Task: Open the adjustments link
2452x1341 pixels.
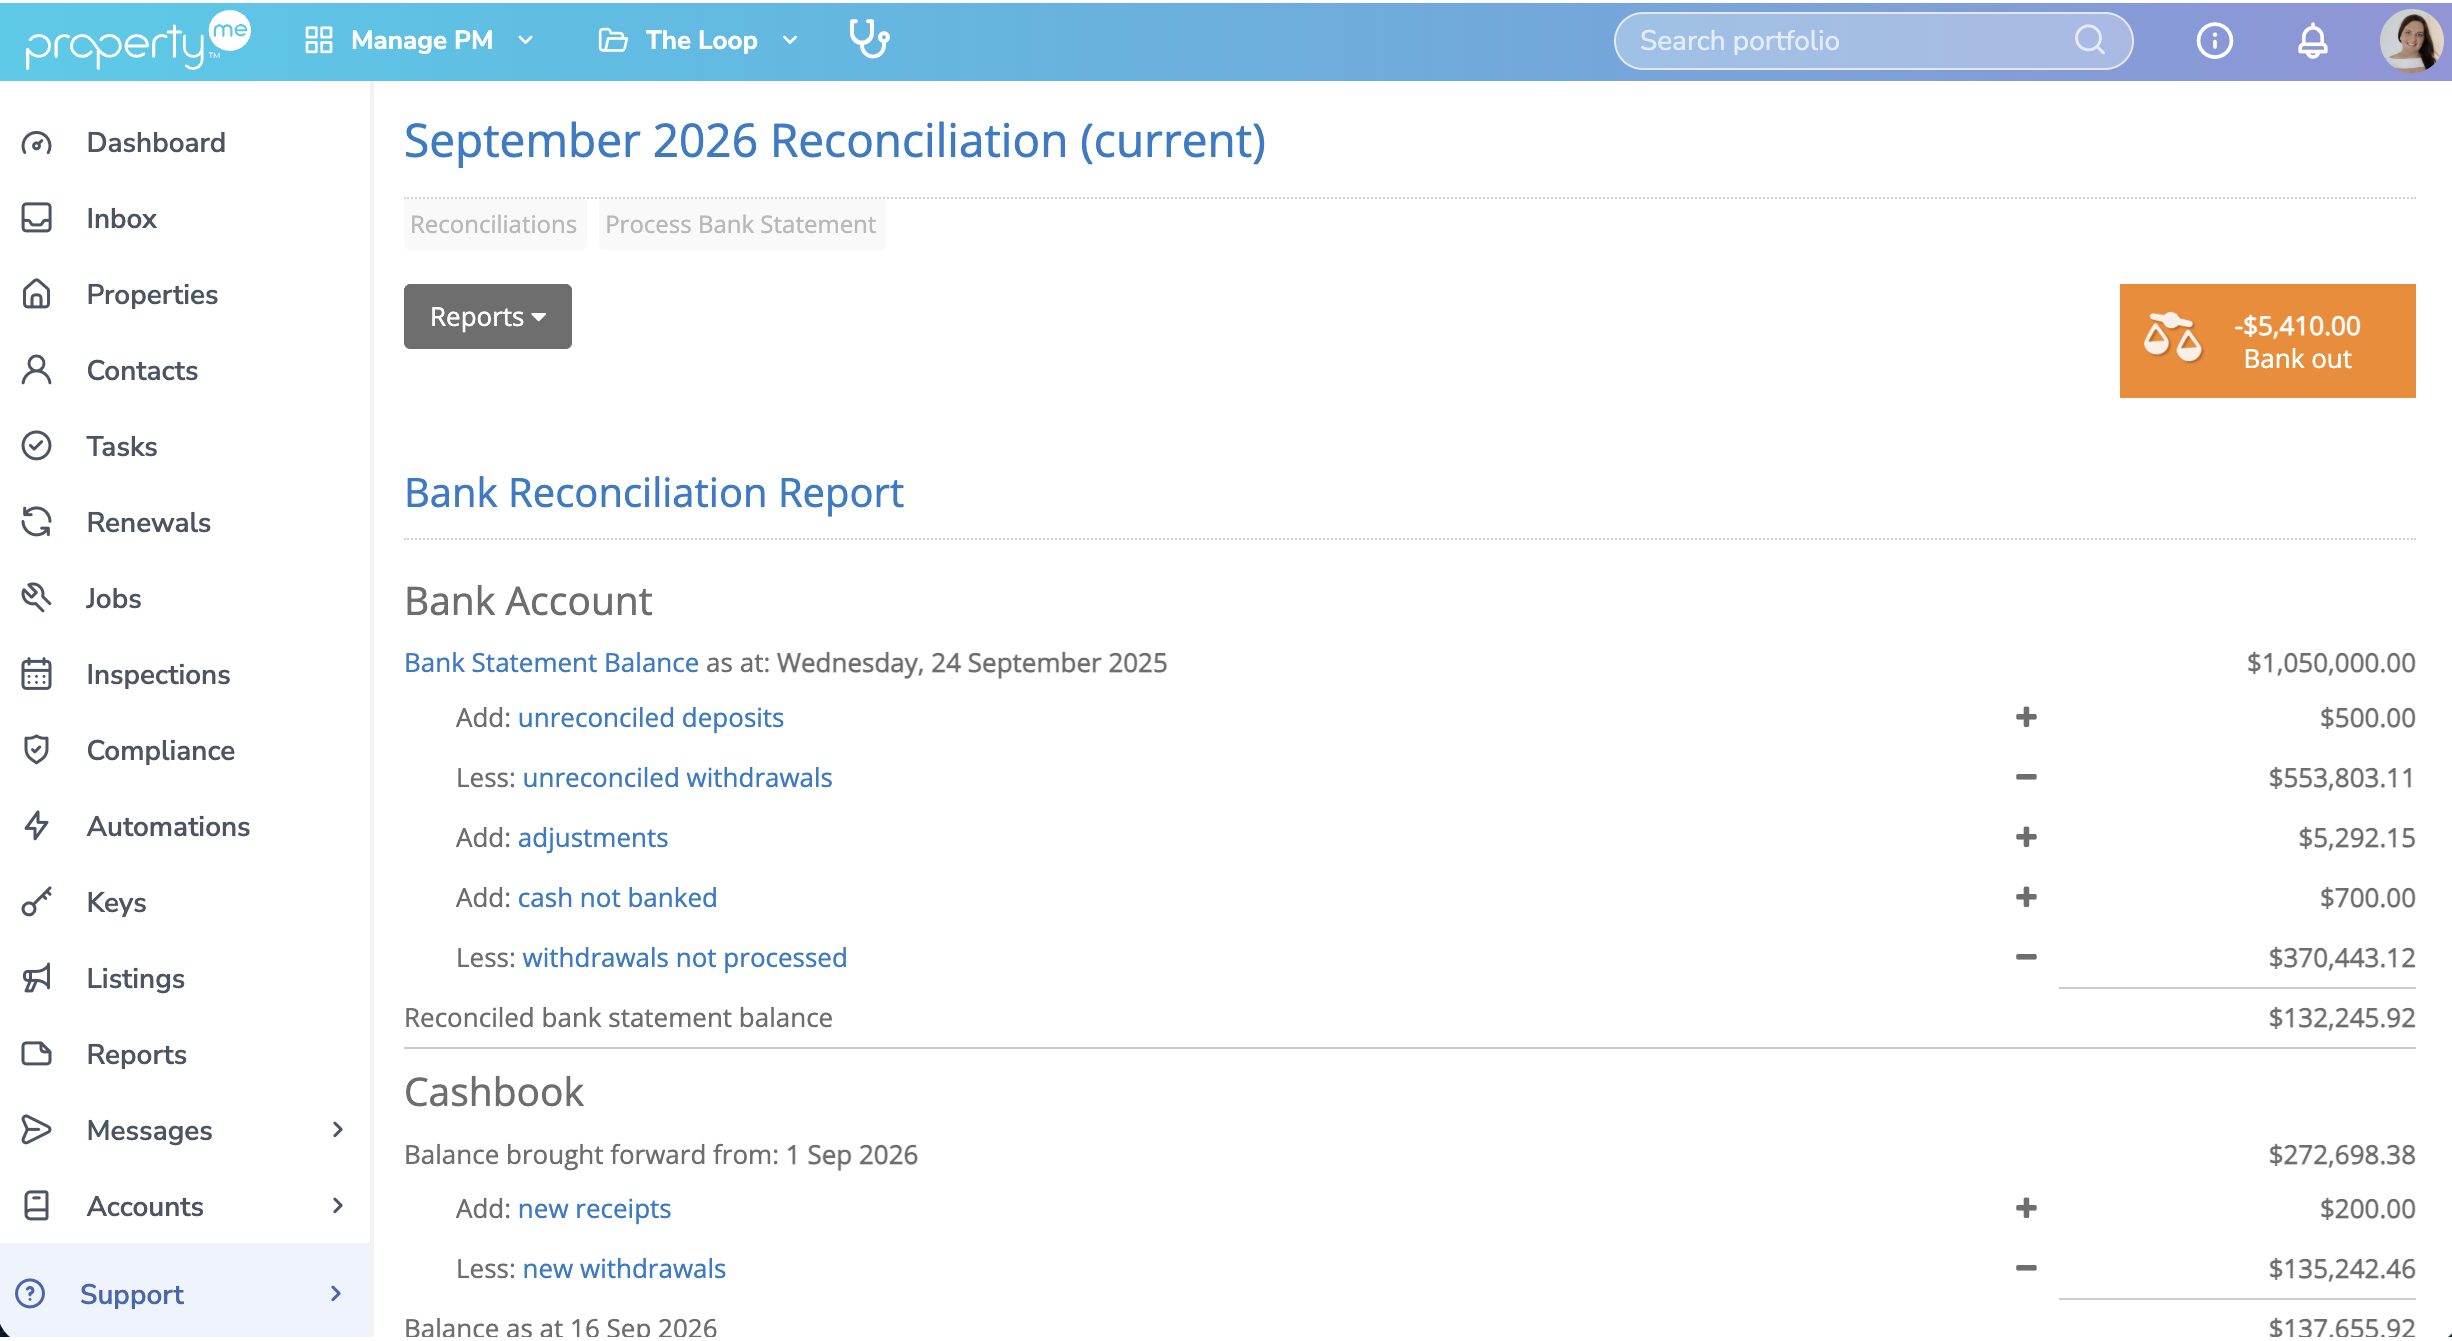Action: coord(592,838)
